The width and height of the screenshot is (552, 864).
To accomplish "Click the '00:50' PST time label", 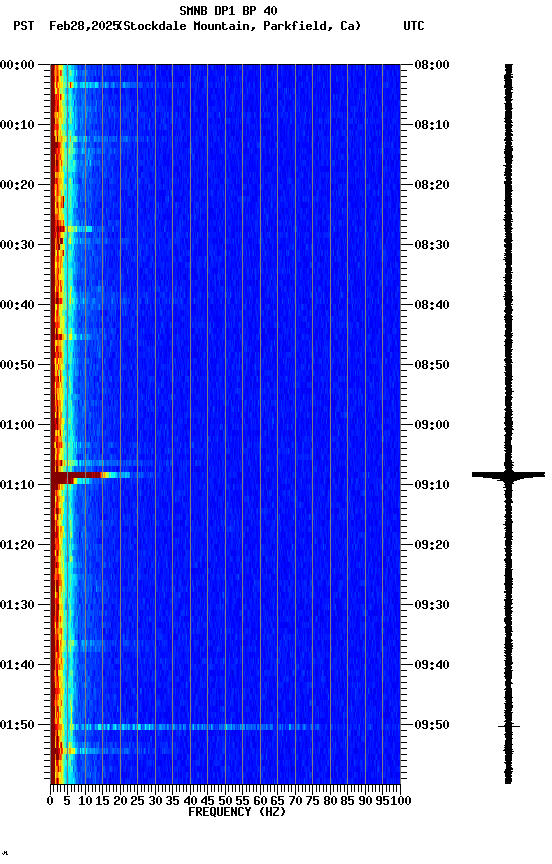I will [17, 365].
